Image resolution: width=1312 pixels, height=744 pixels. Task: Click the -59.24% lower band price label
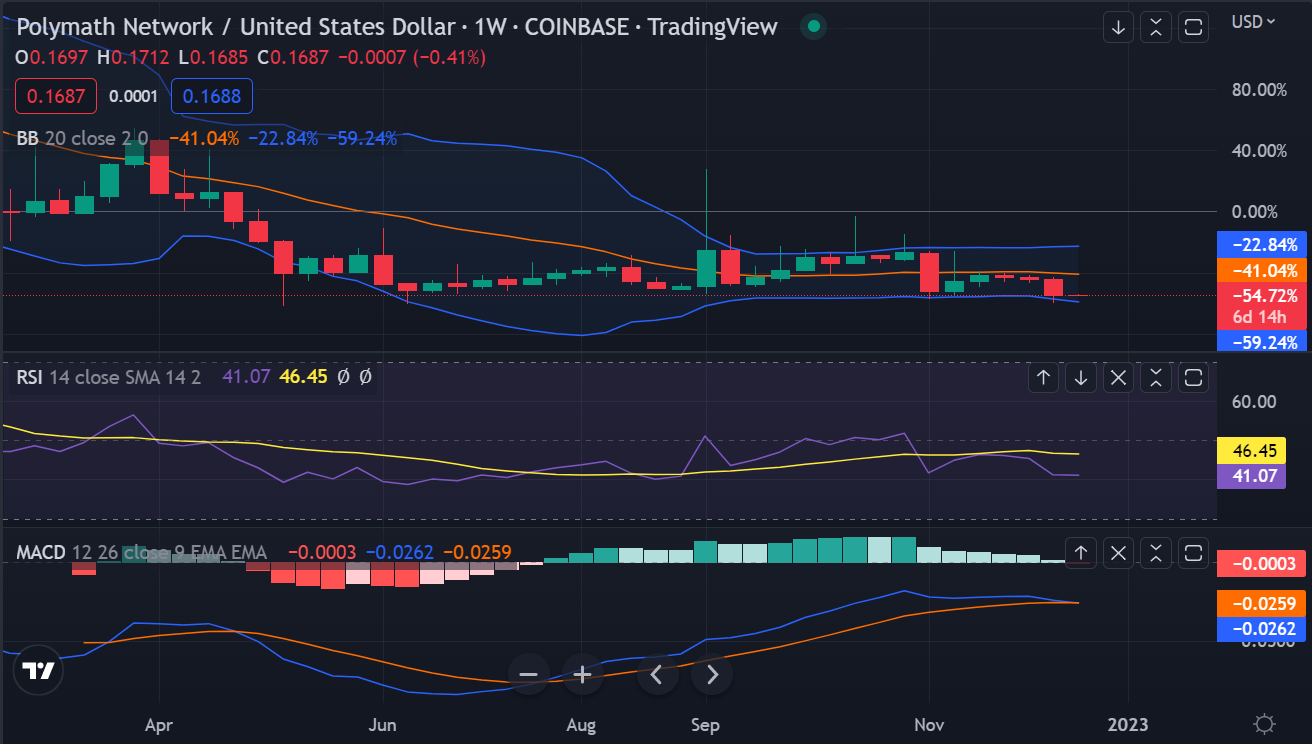tap(1264, 342)
